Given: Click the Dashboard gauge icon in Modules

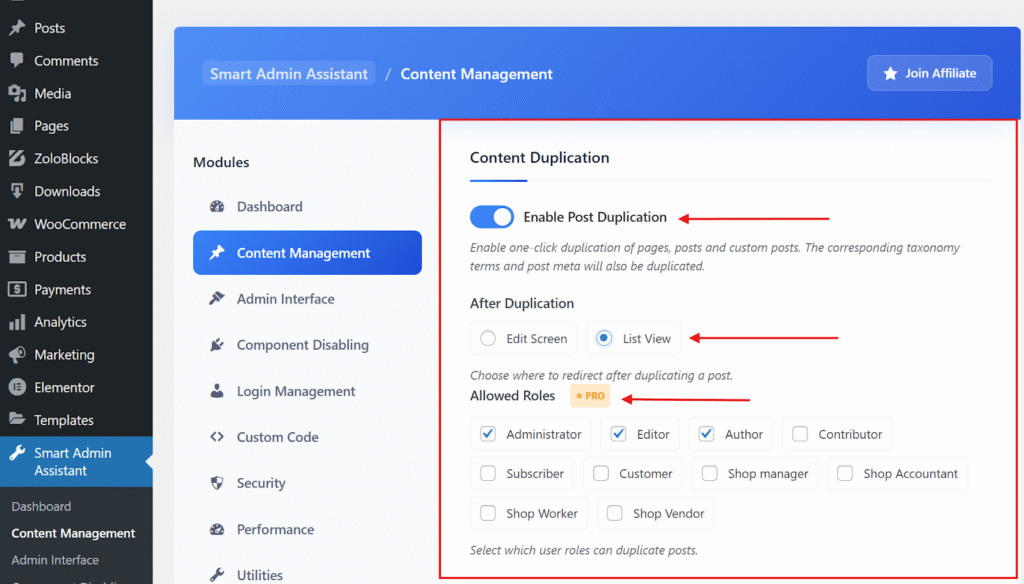Looking at the screenshot, I should (x=217, y=206).
